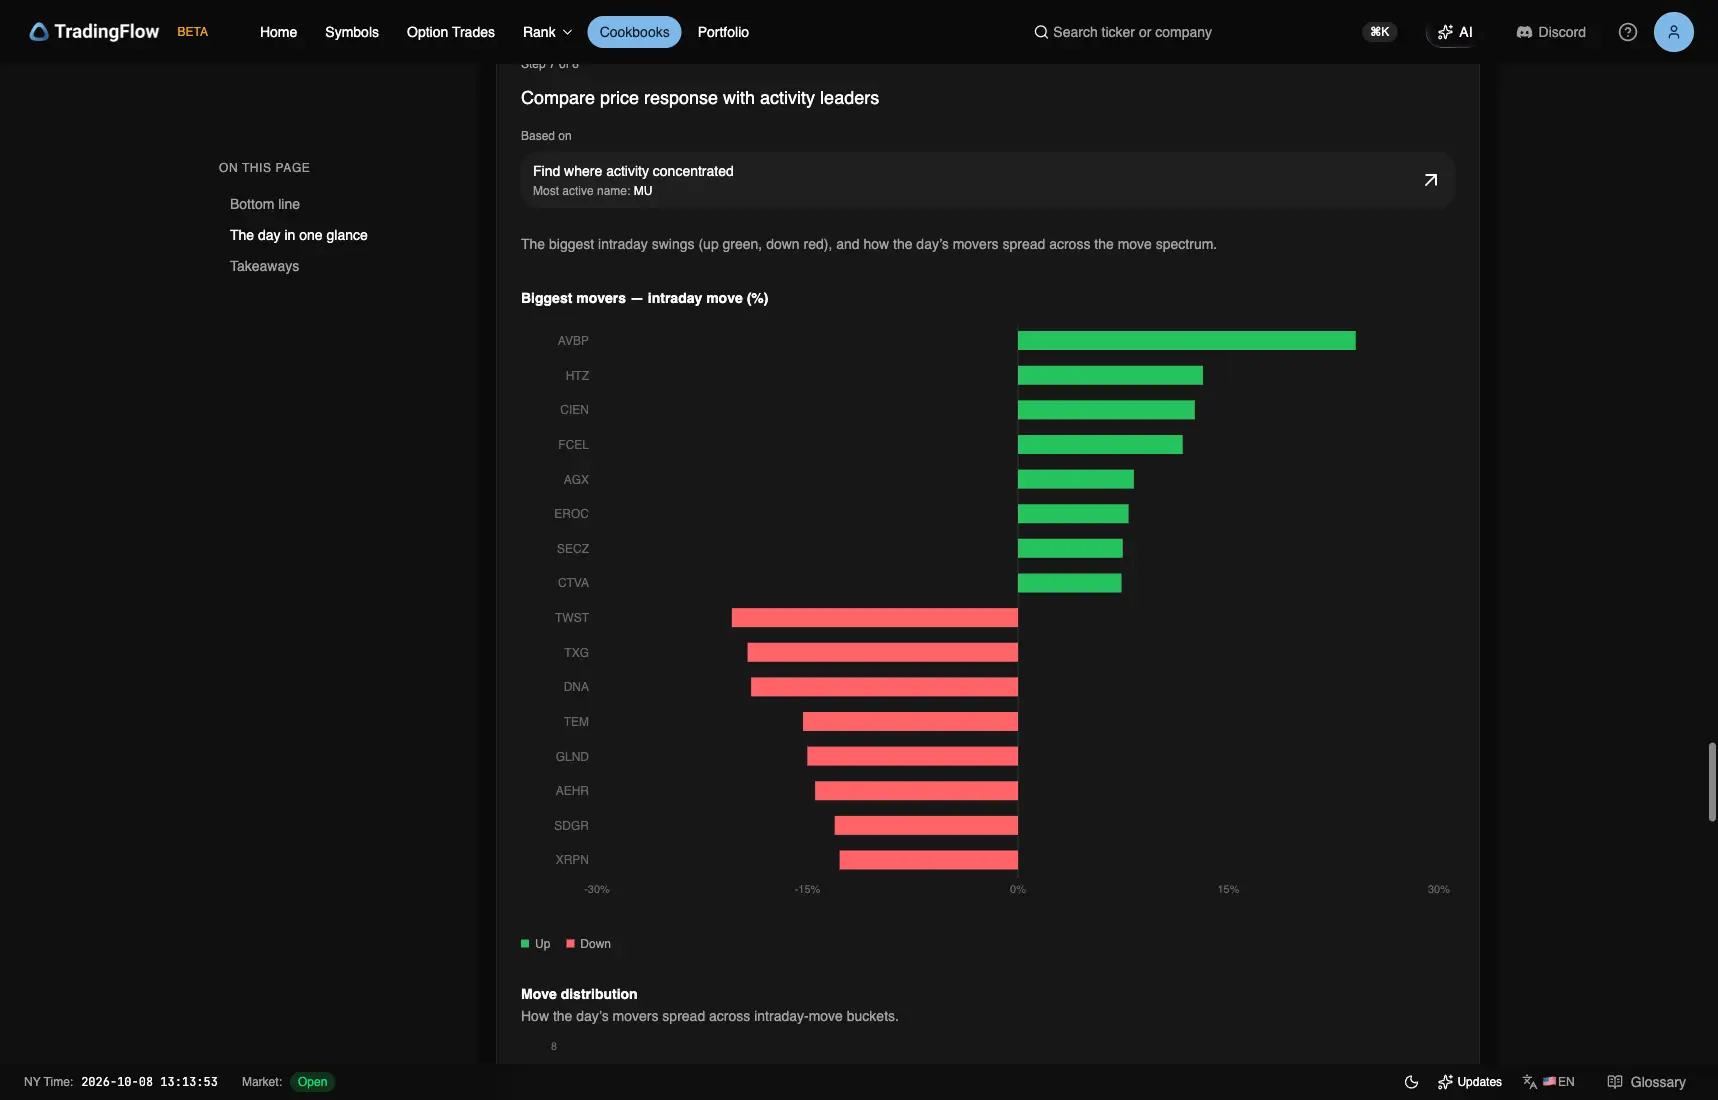1718x1100 pixels.
Task: Open the Symbols page
Action: pos(352,32)
